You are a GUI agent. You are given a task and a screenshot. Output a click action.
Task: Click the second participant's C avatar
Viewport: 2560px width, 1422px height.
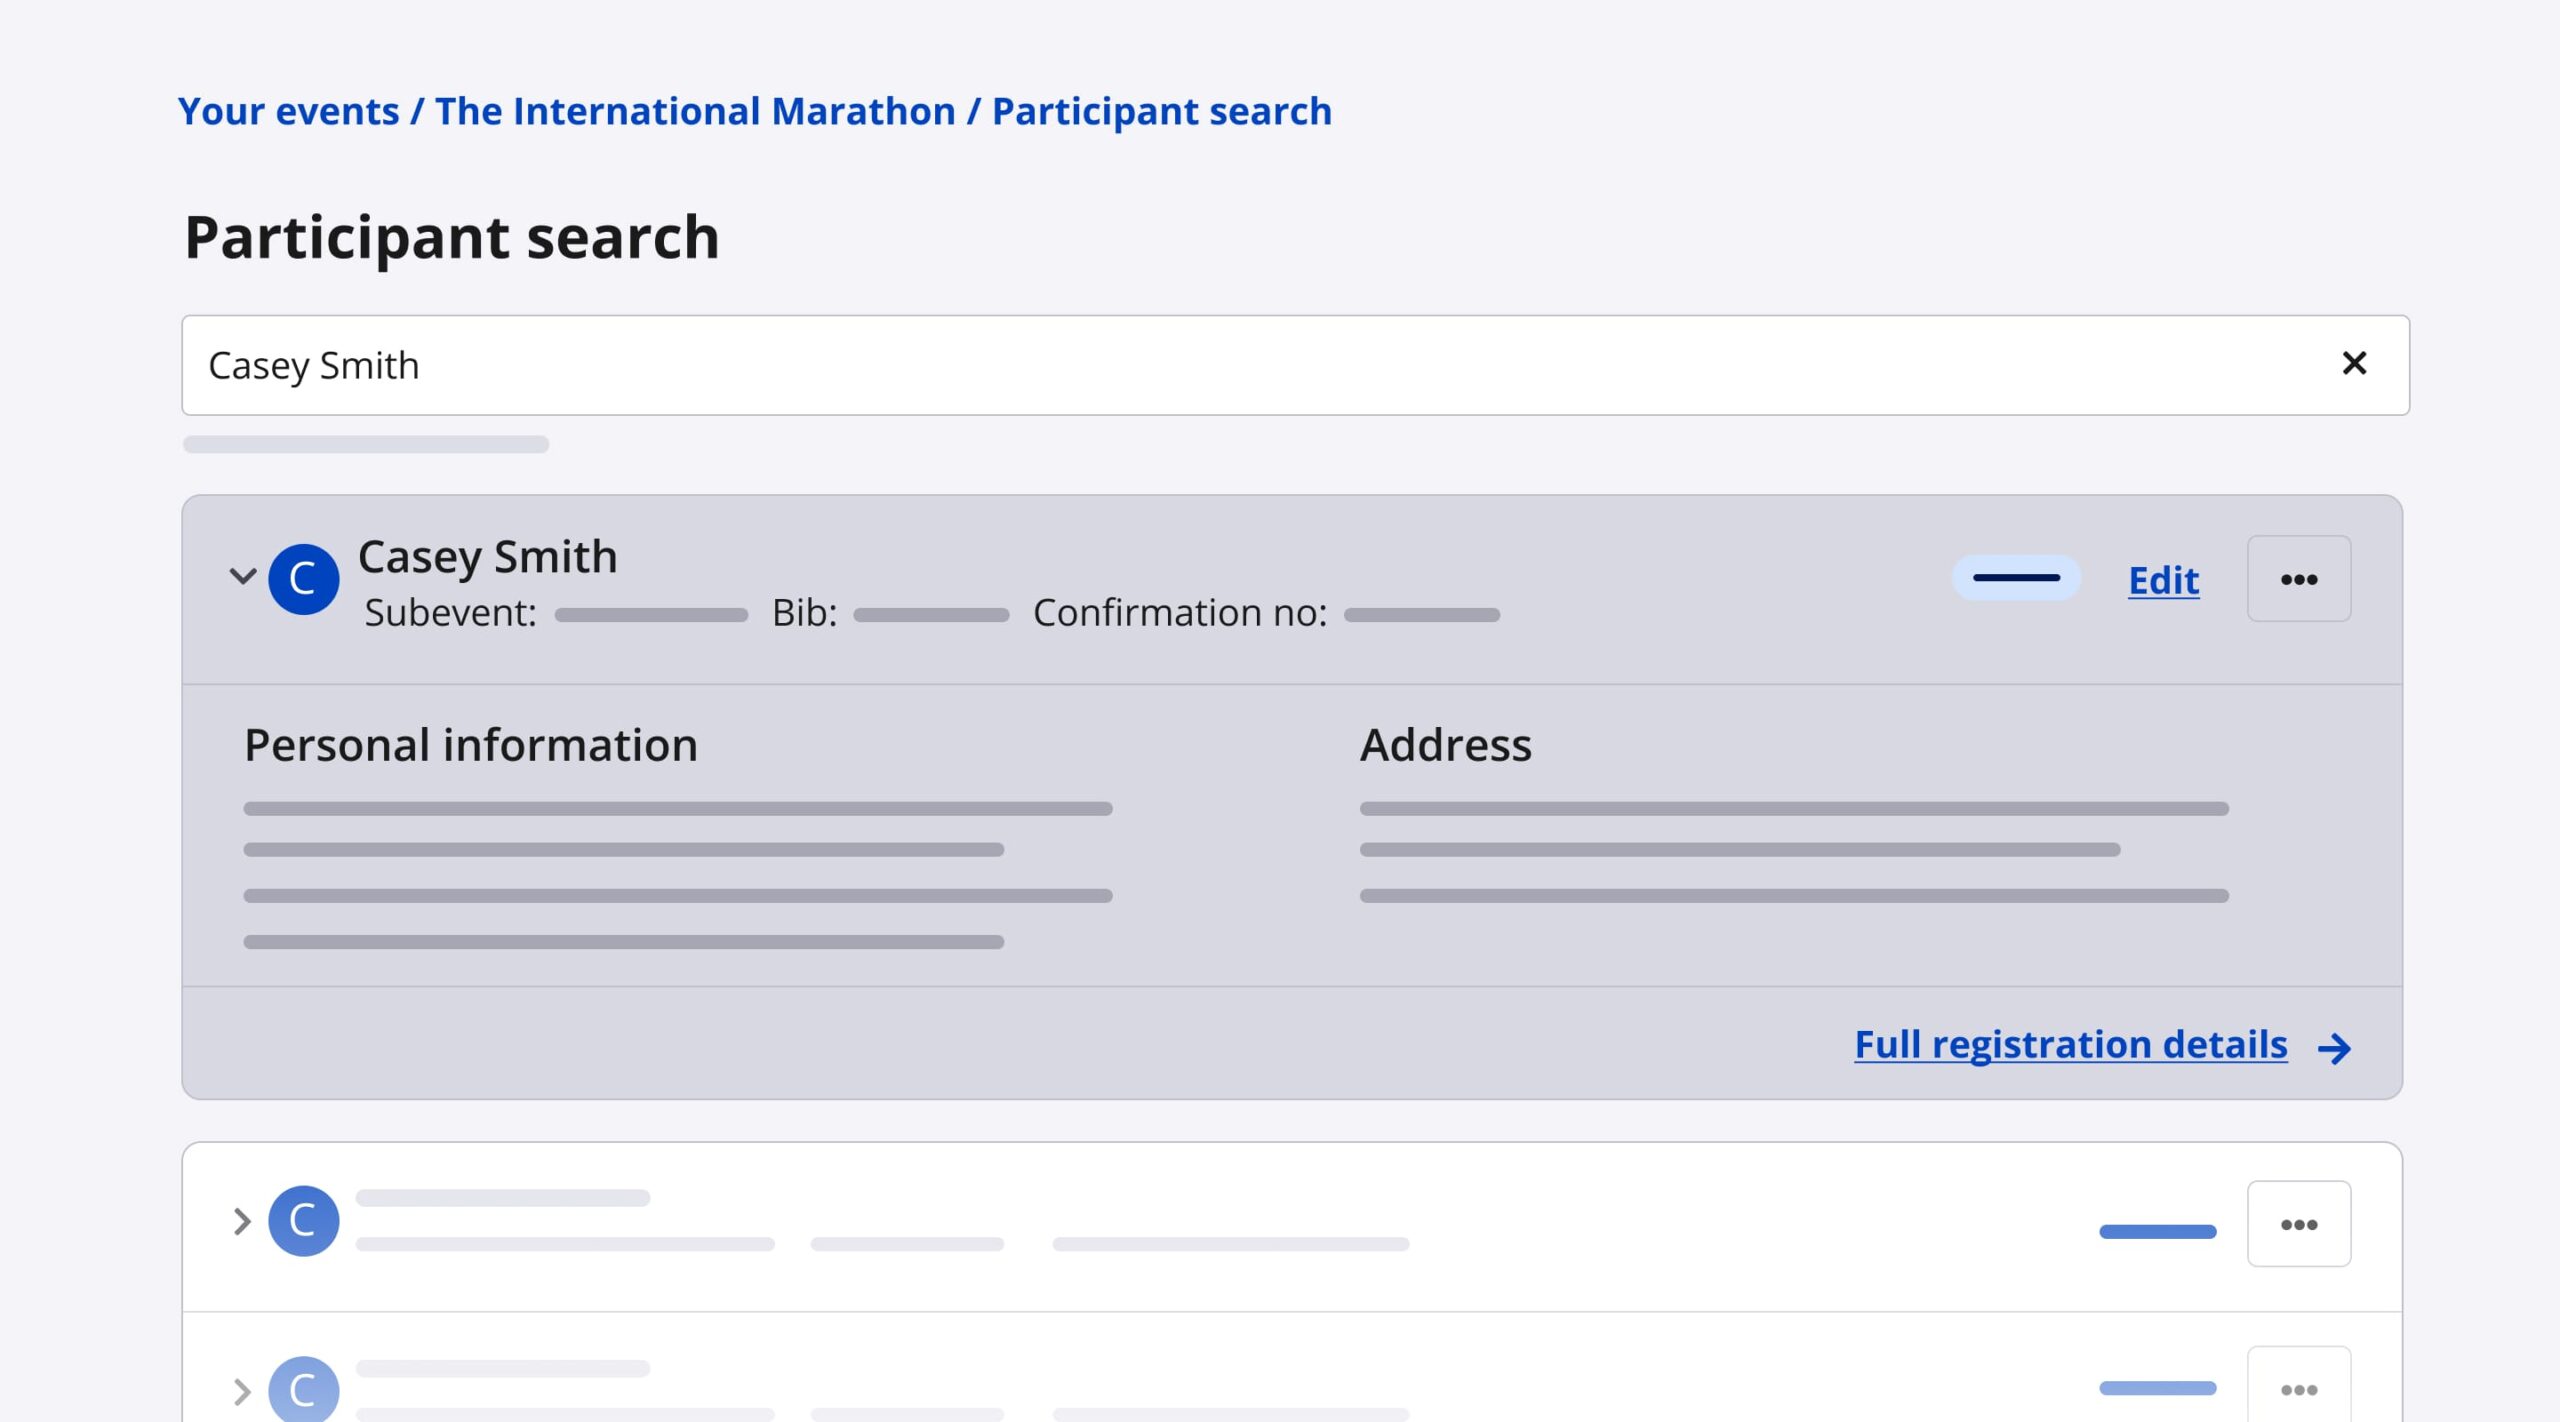click(303, 1221)
